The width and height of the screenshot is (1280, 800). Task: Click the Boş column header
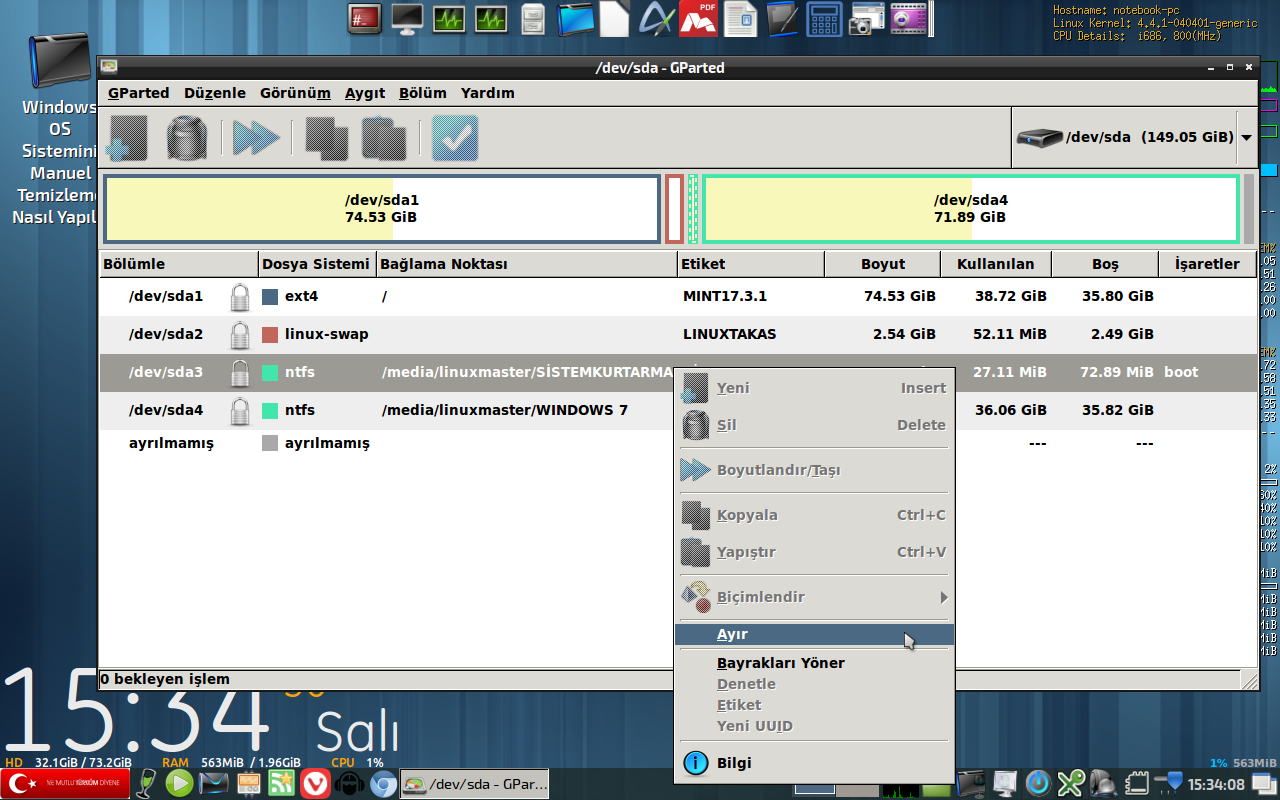[x=1106, y=265]
